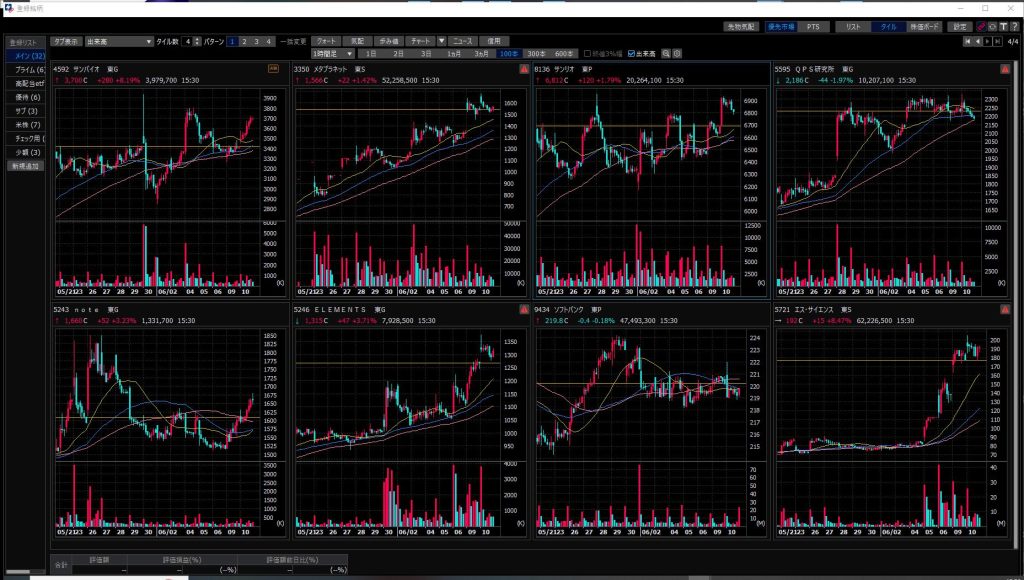1024x580 pixels.
Task: Expand the dropdown arrow next to チャート
Action: 441,41
